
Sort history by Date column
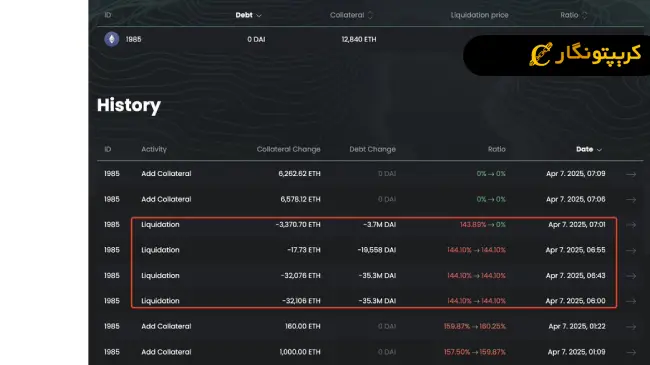(589, 149)
